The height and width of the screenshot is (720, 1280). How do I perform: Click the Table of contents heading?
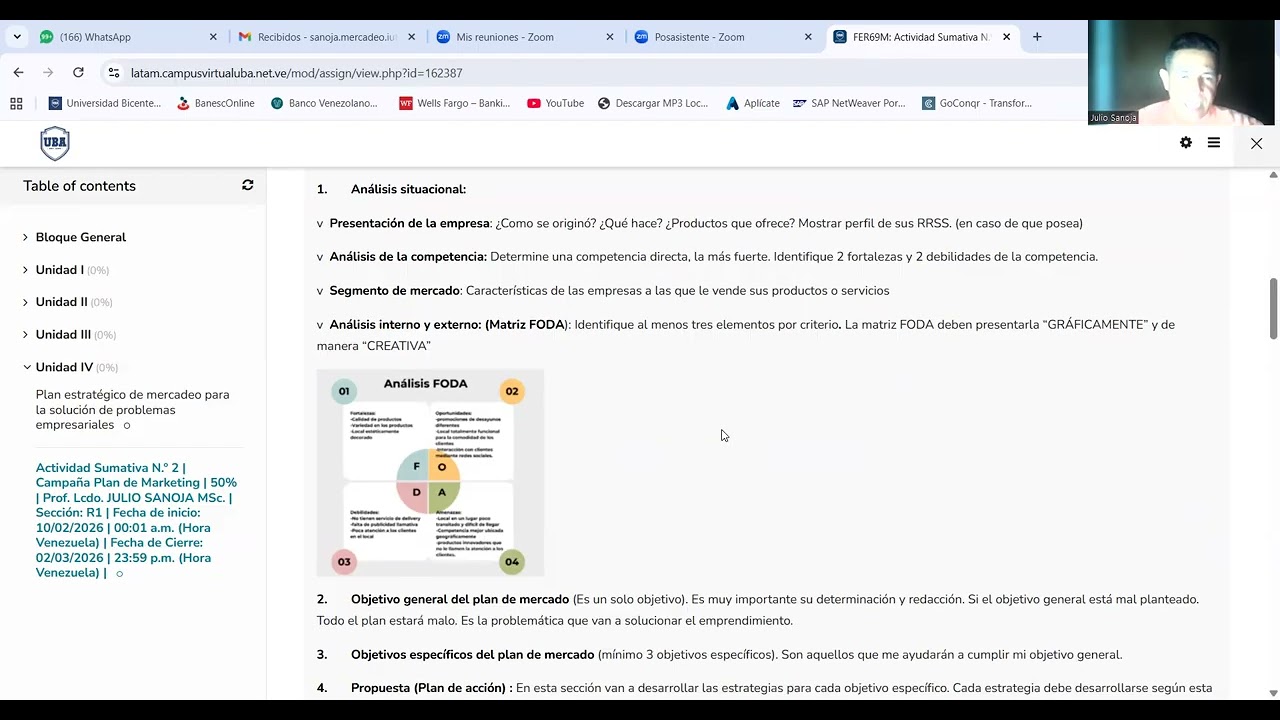pyautogui.click(x=79, y=186)
